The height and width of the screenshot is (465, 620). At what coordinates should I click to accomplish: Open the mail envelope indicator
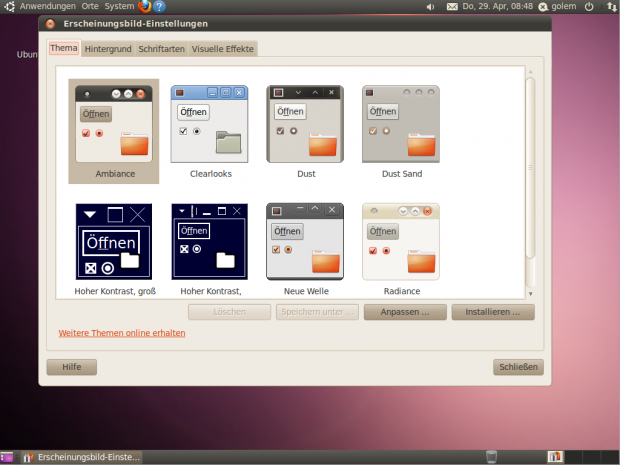[x=452, y=7]
